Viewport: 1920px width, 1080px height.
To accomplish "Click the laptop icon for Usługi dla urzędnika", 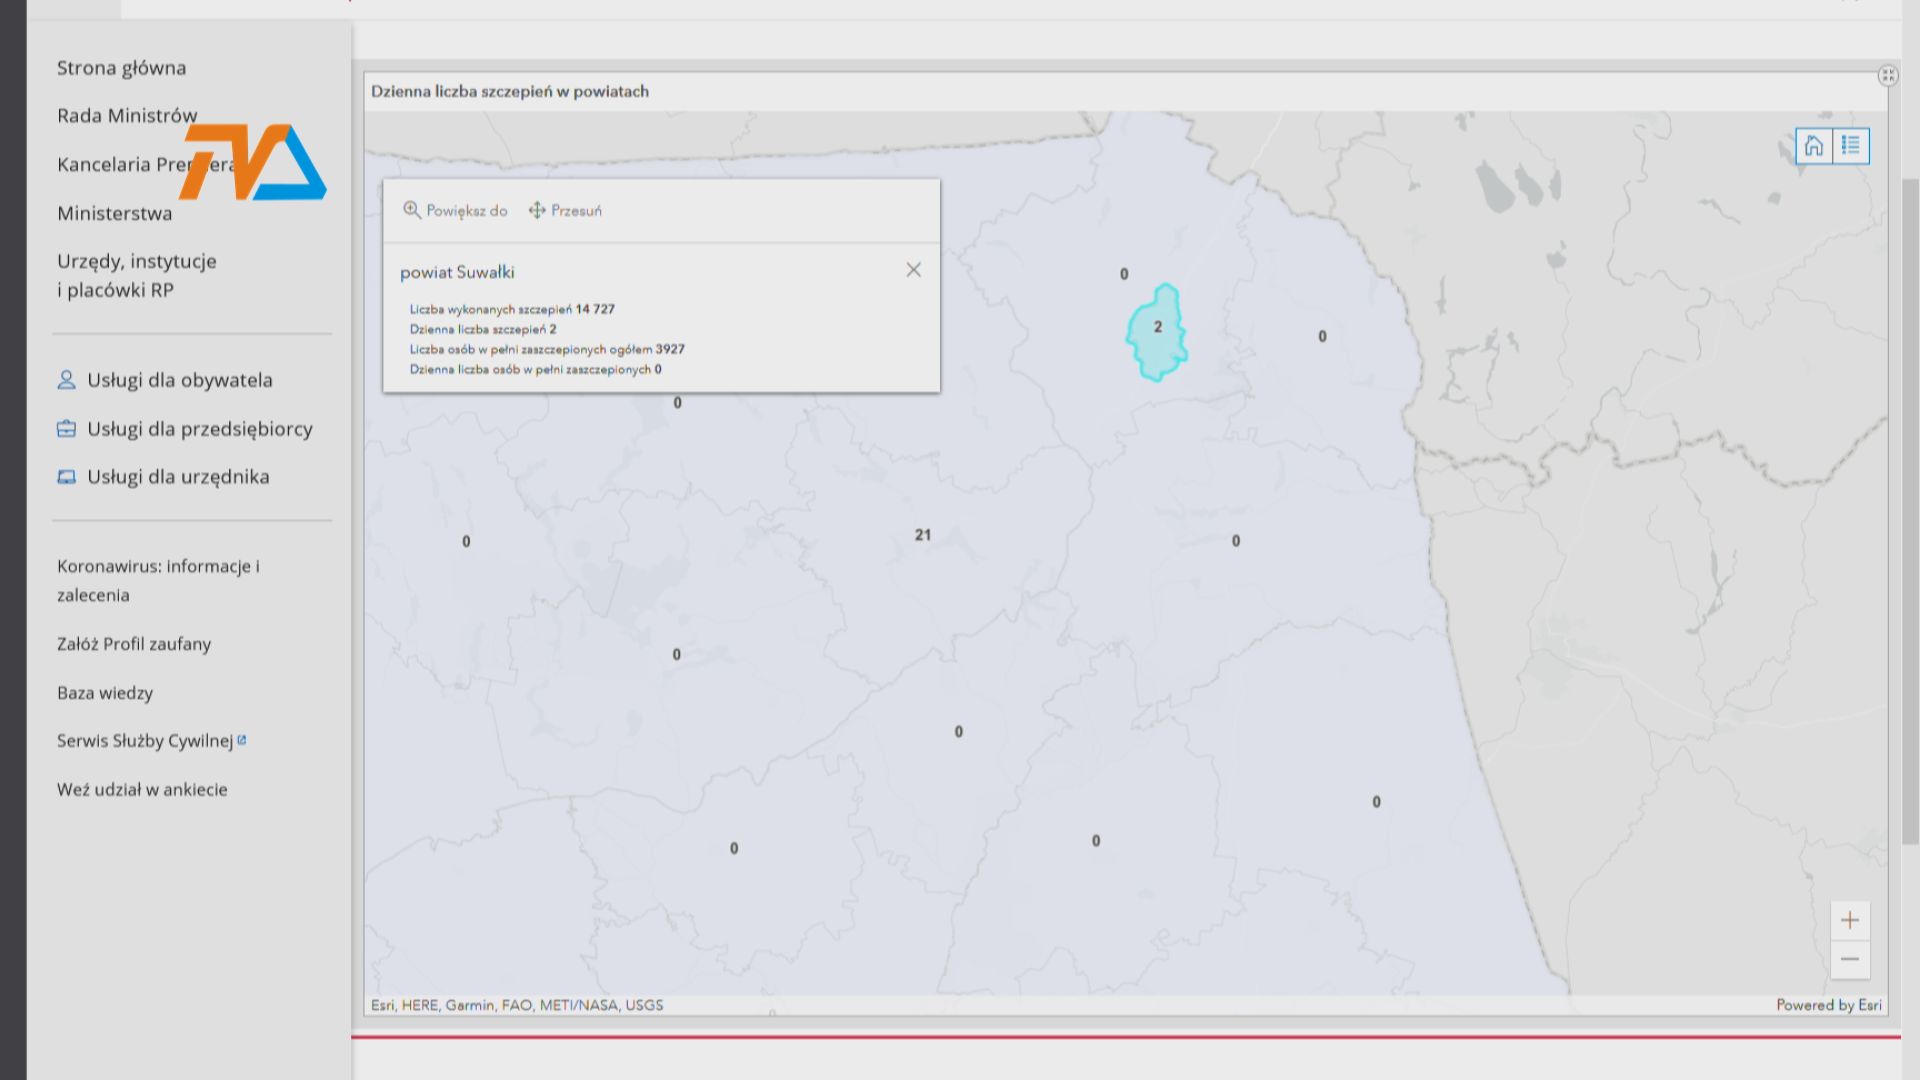I will (66, 477).
